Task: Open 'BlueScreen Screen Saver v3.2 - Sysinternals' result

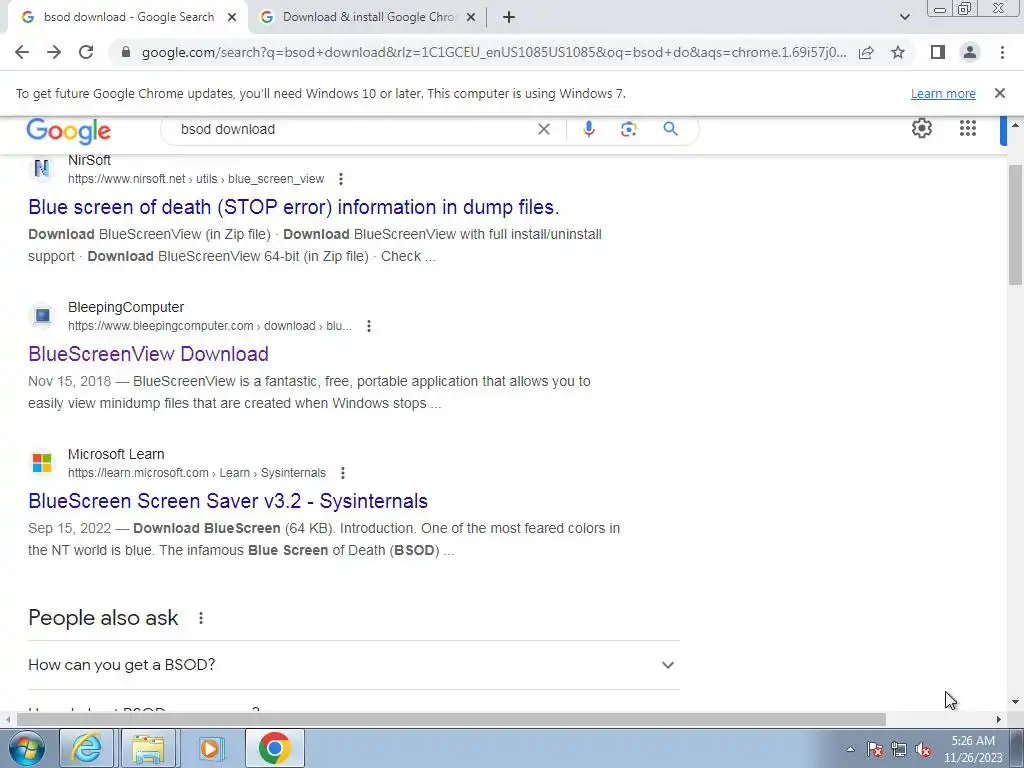Action: [x=228, y=501]
